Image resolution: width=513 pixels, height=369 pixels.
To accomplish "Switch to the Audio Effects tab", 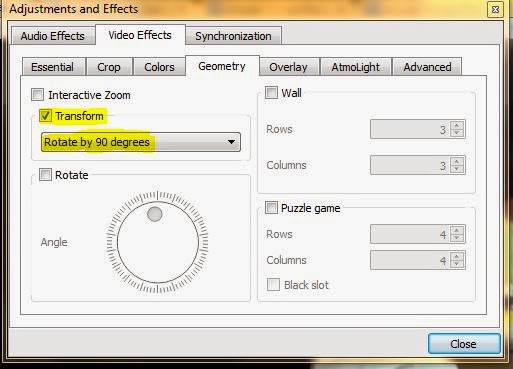I will click(53, 36).
